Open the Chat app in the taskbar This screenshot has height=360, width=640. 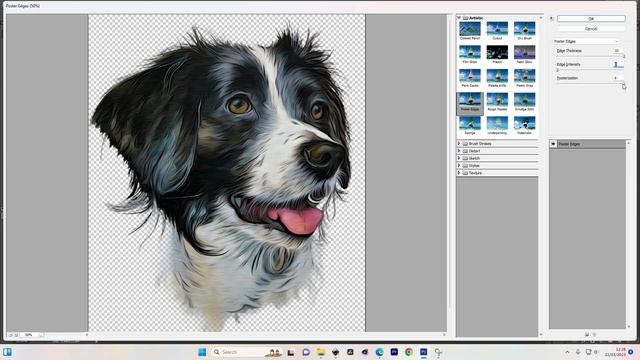[x=306, y=352]
